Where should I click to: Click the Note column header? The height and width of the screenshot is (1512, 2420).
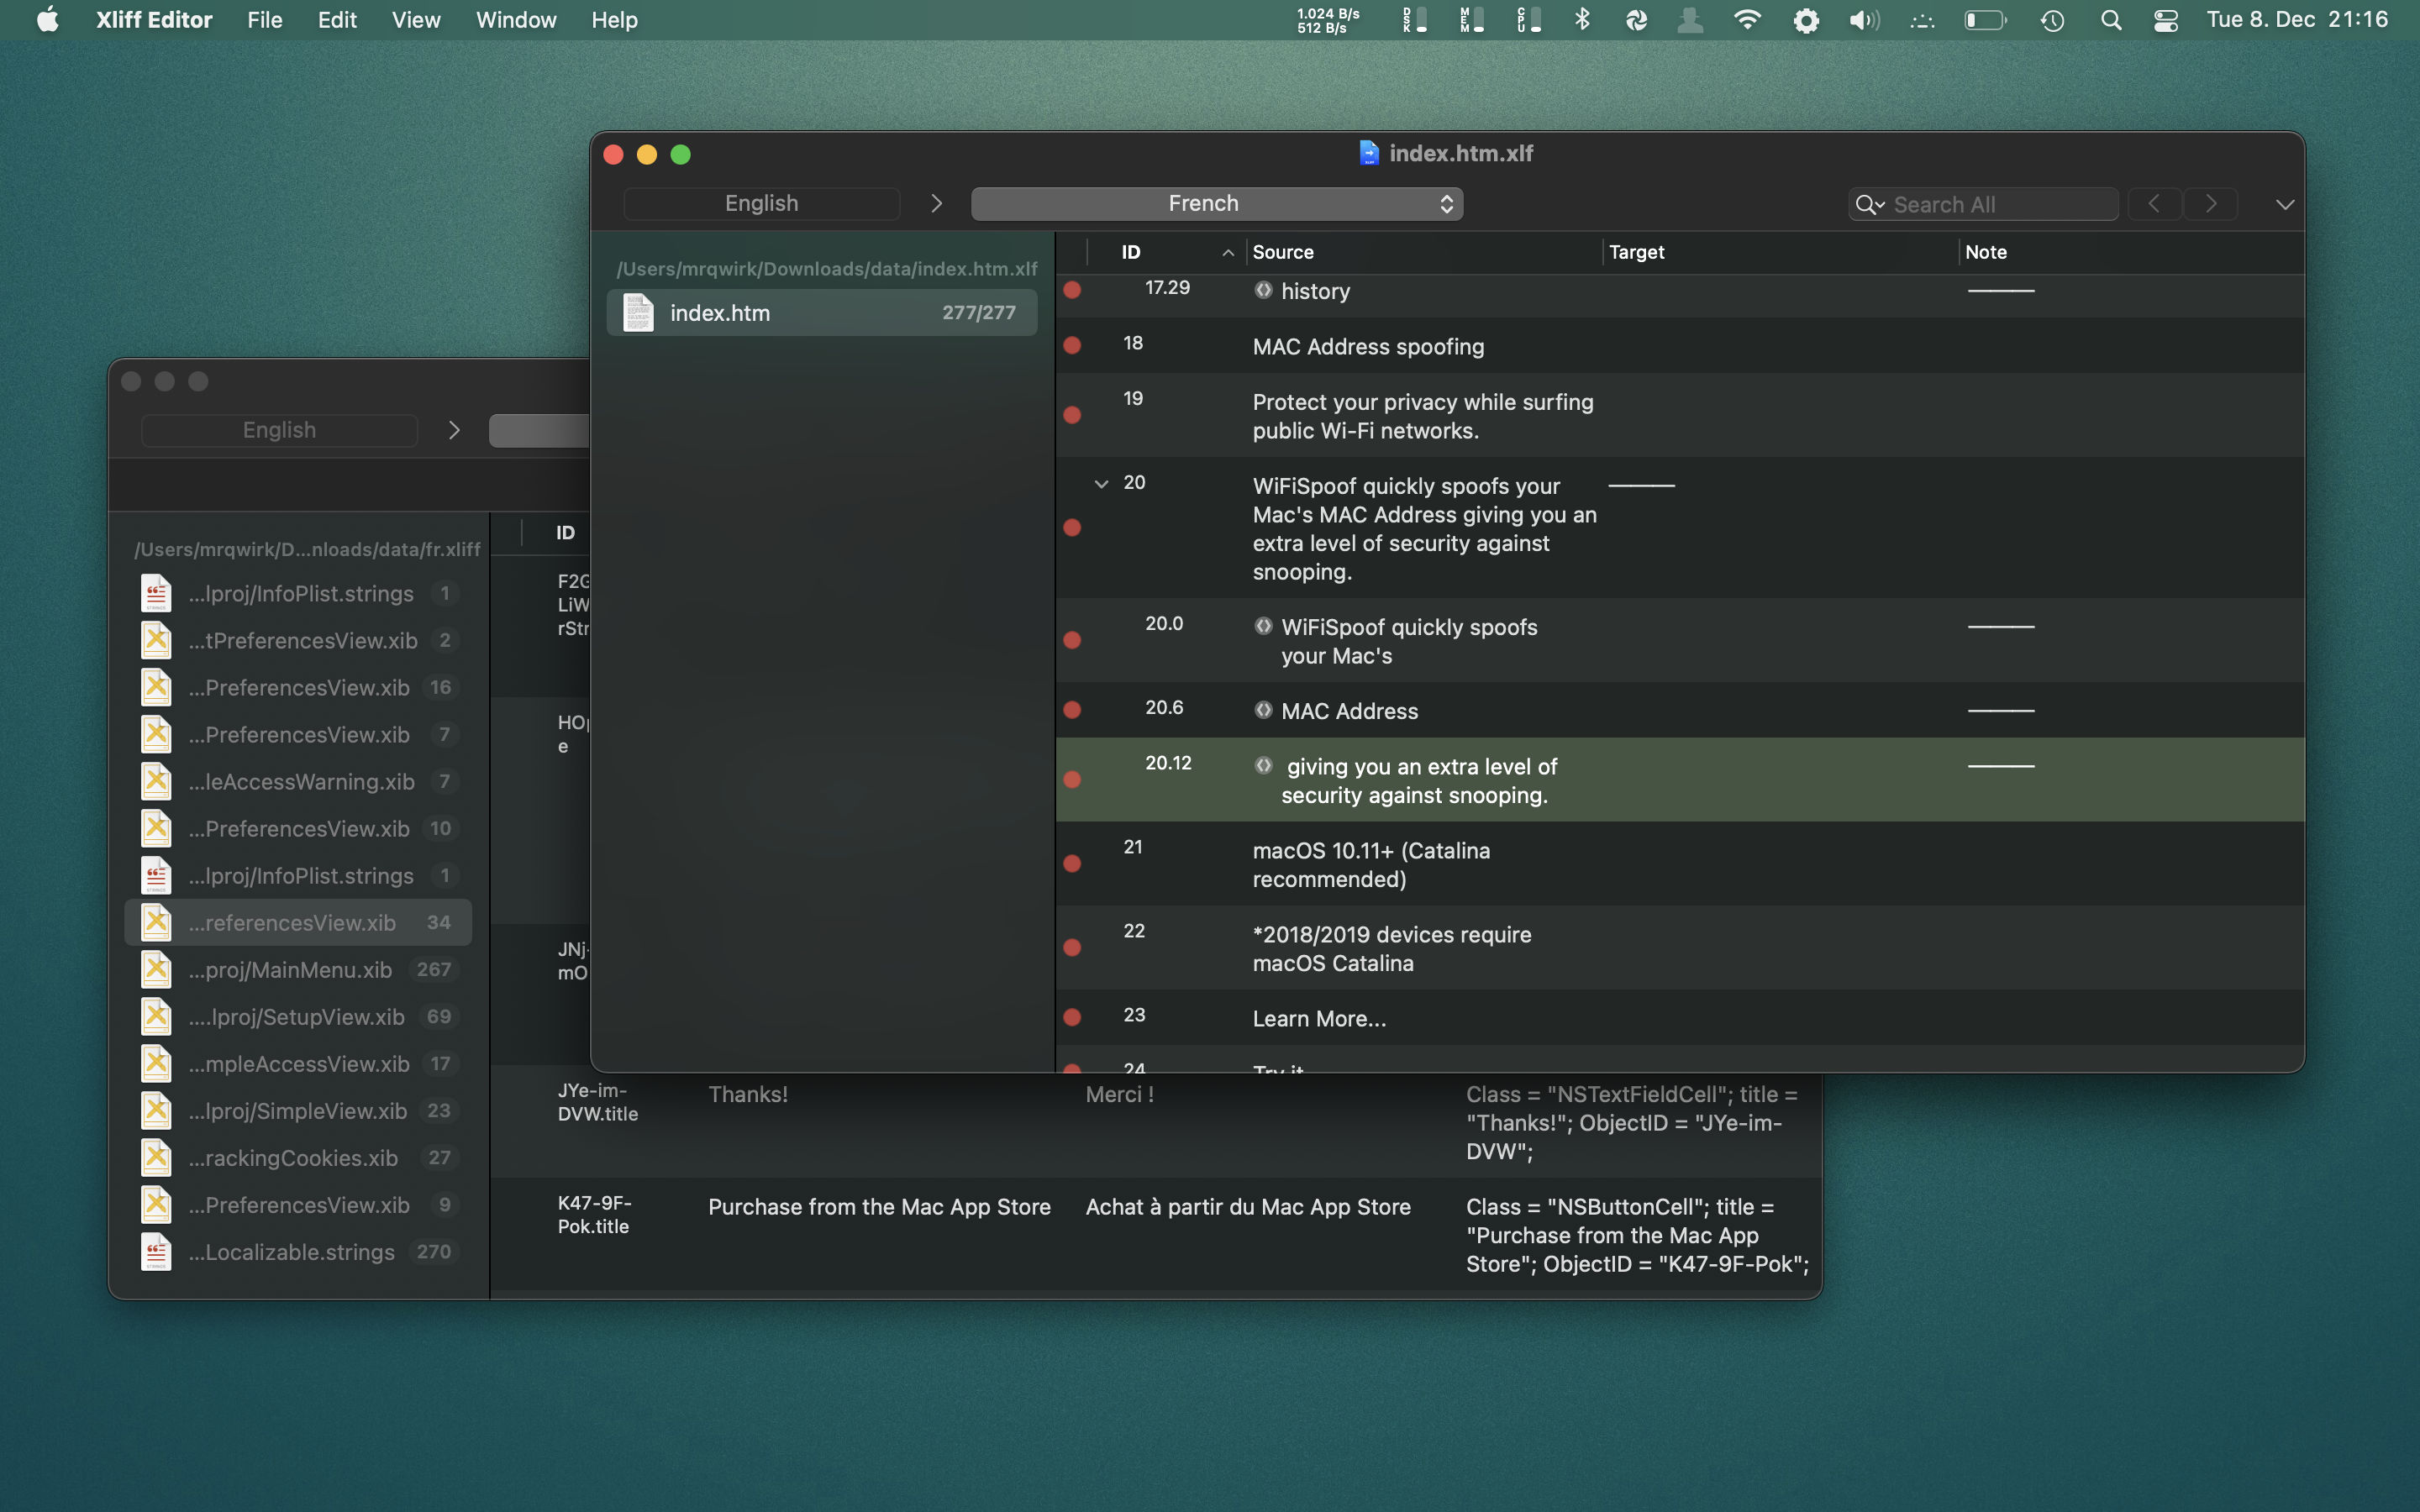point(2130,253)
